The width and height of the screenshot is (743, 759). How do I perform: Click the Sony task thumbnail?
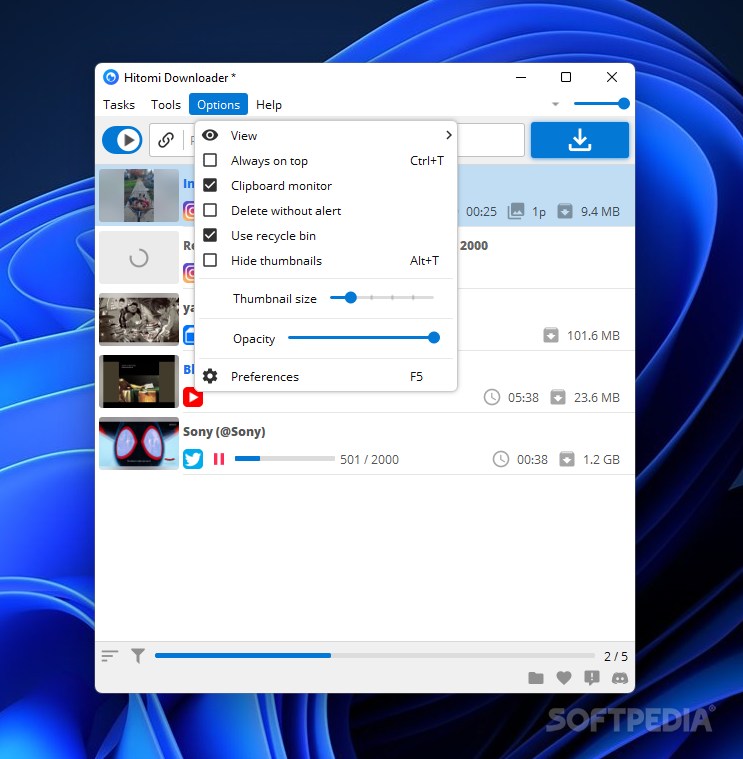(x=139, y=443)
